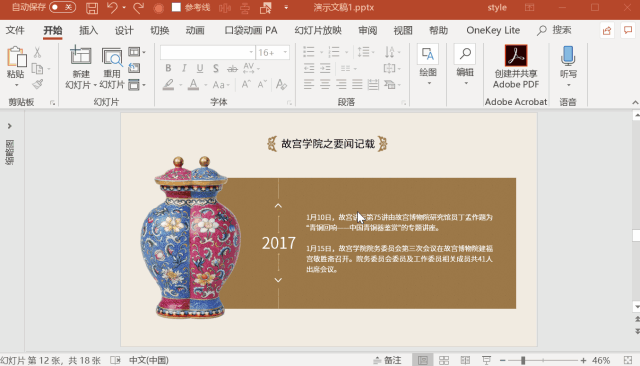
Task: Open the 编辑 editing search tools
Action: [464, 64]
